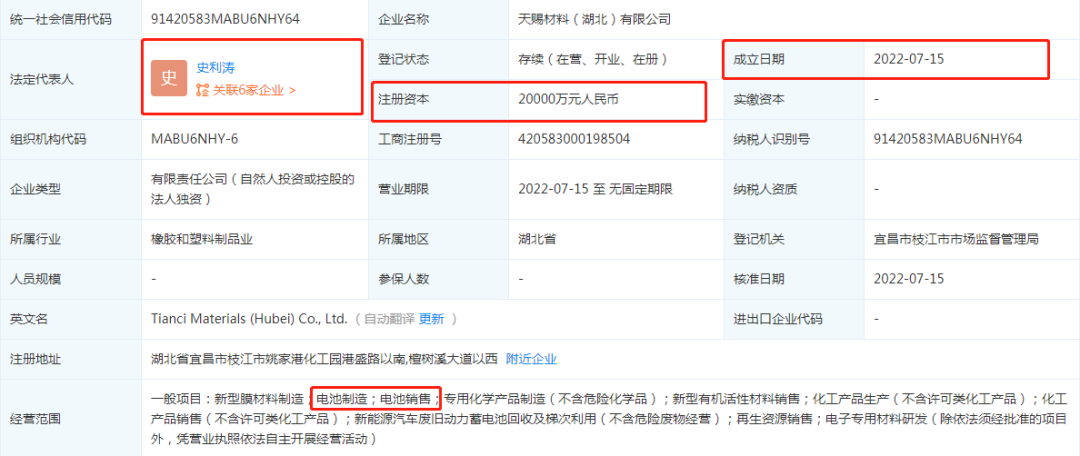Click the 参保人数 label cell

pyautogui.click(x=438, y=279)
